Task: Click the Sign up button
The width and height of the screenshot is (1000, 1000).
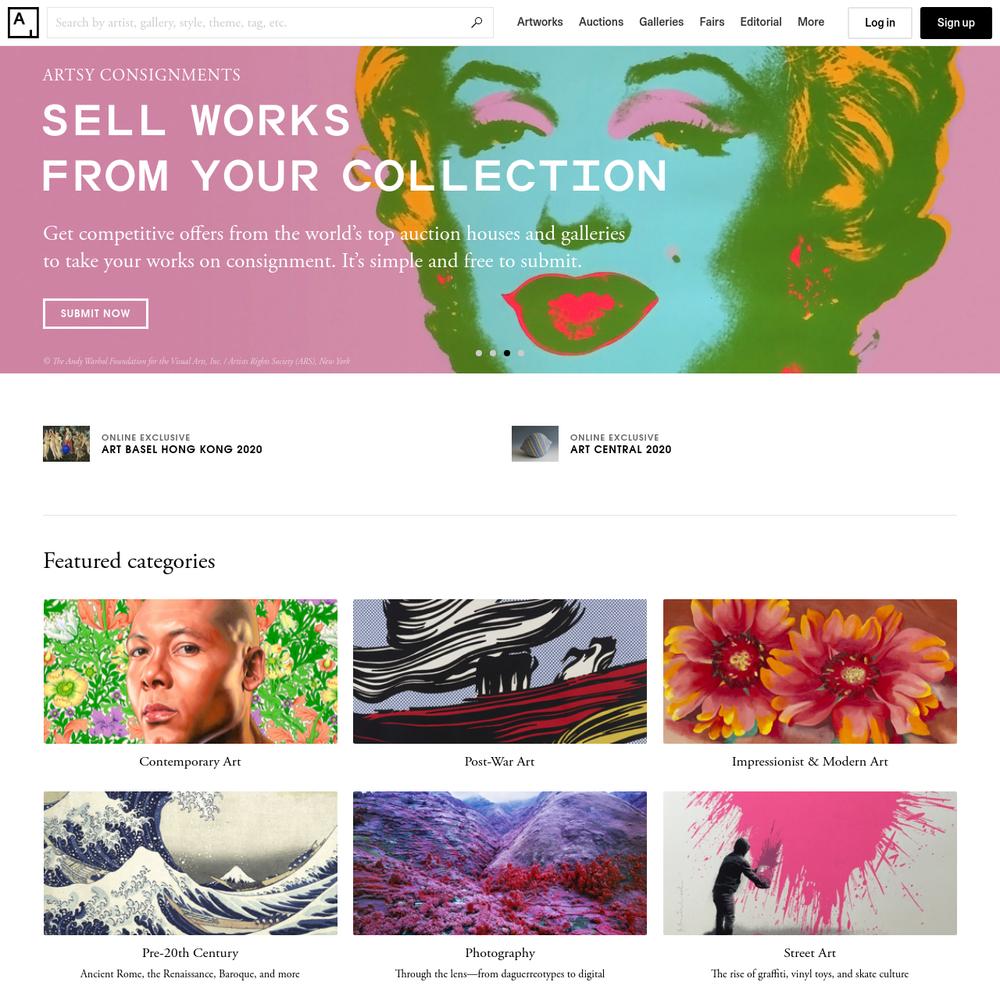Action: [x=955, y=23]
